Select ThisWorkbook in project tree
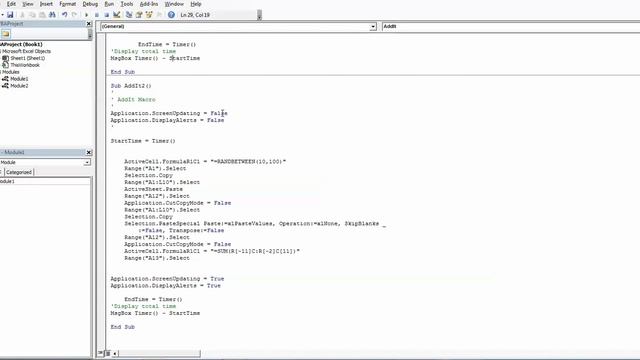640x360 pixels. 25,65
